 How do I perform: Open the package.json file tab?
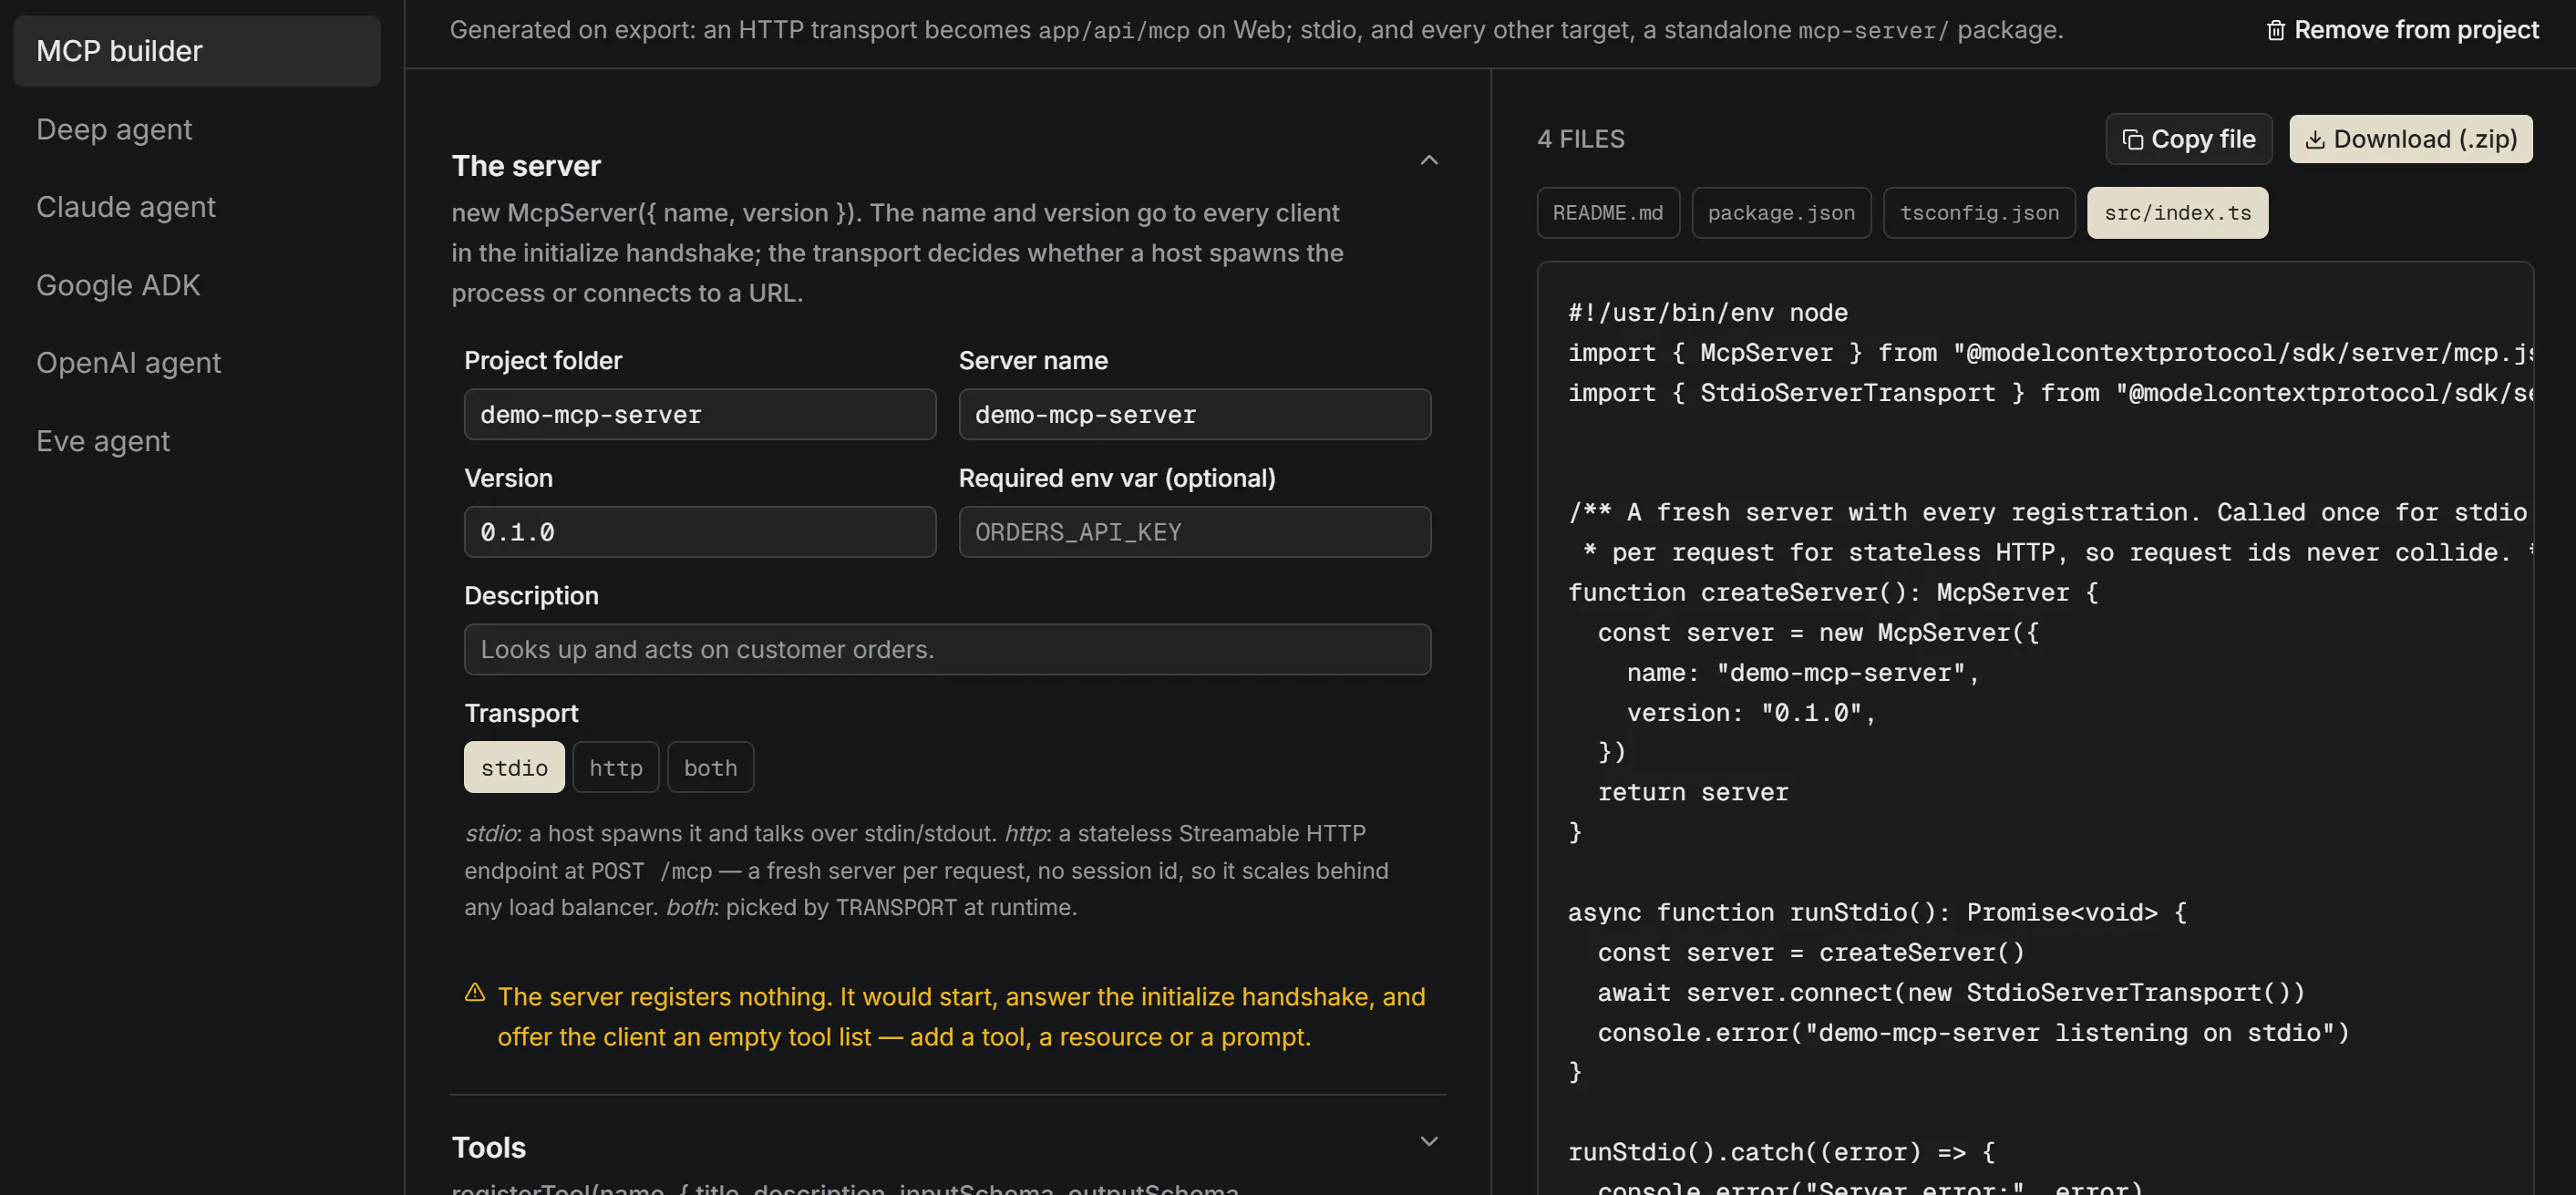tap(1781, 212)
